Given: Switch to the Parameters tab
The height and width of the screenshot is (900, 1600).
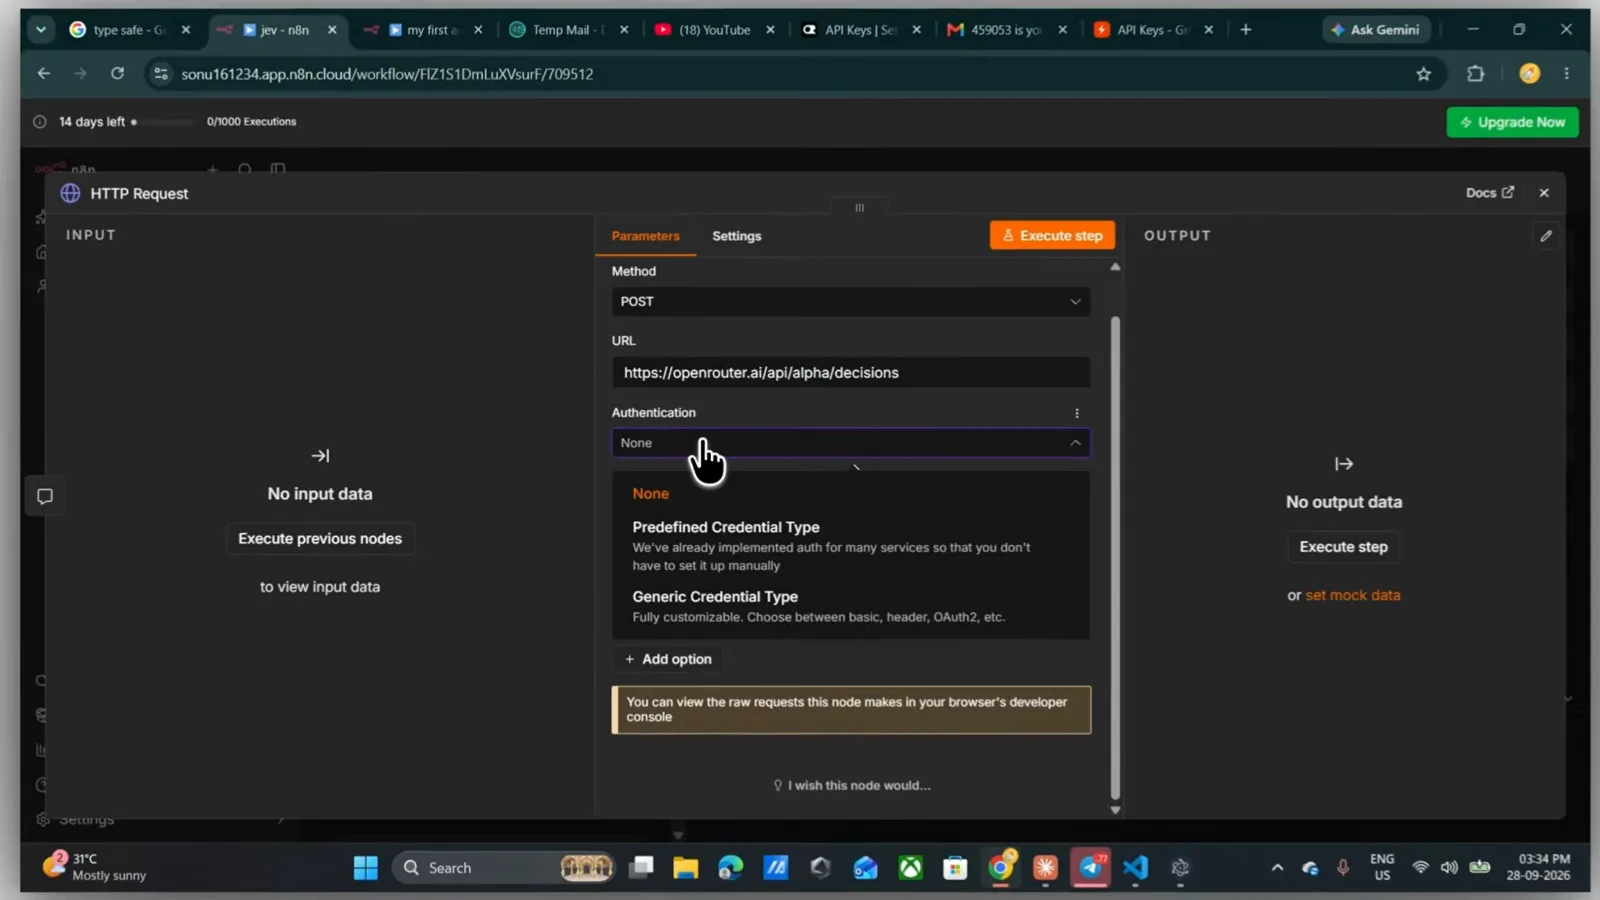Looking at the screenshot, I should [x=645, y=236].
